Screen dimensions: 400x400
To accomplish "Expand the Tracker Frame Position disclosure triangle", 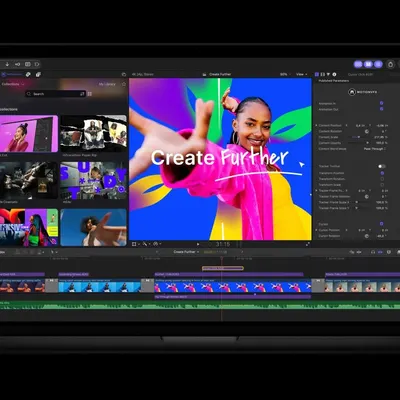I will 316,190.
